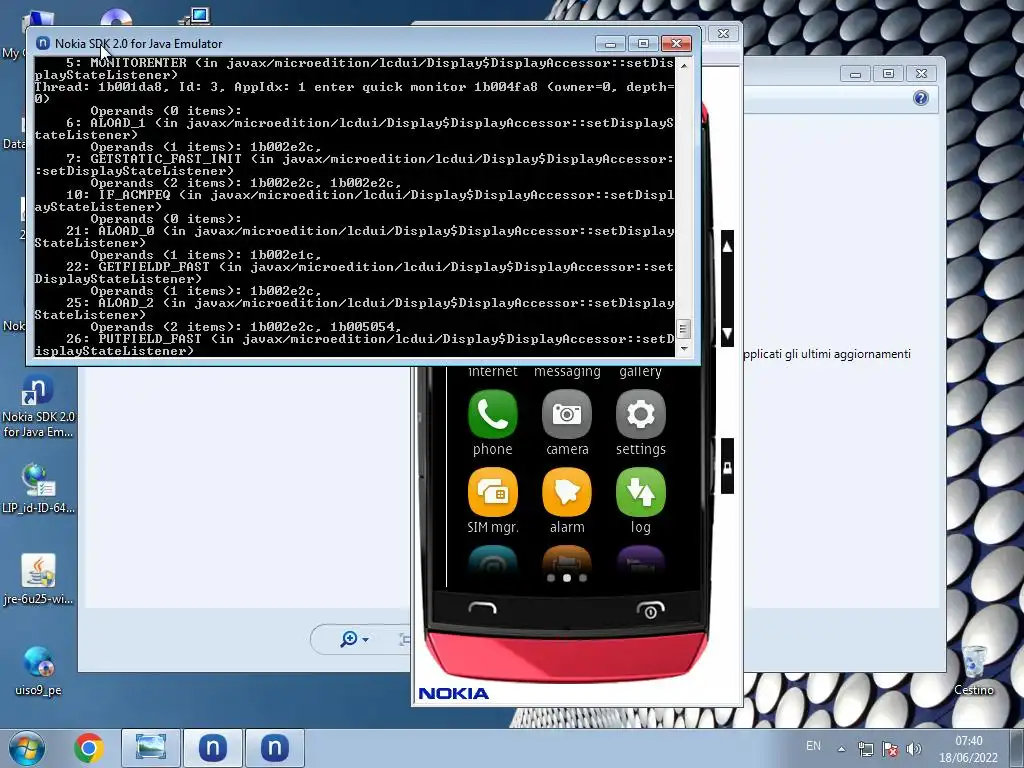
Task: Click the Windows Start button
Action: pos(26,748)
